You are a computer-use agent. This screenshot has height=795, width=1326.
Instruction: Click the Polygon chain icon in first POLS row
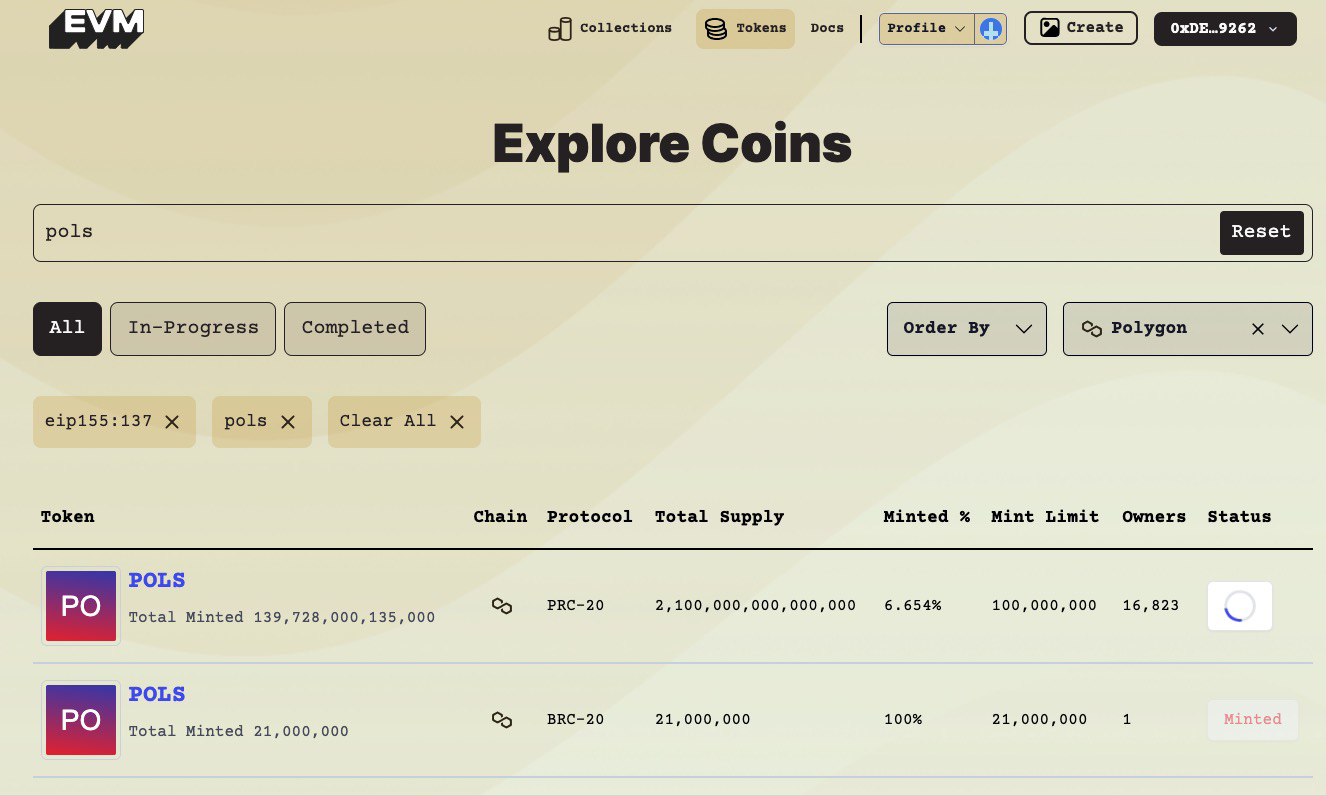coord(502,606)
